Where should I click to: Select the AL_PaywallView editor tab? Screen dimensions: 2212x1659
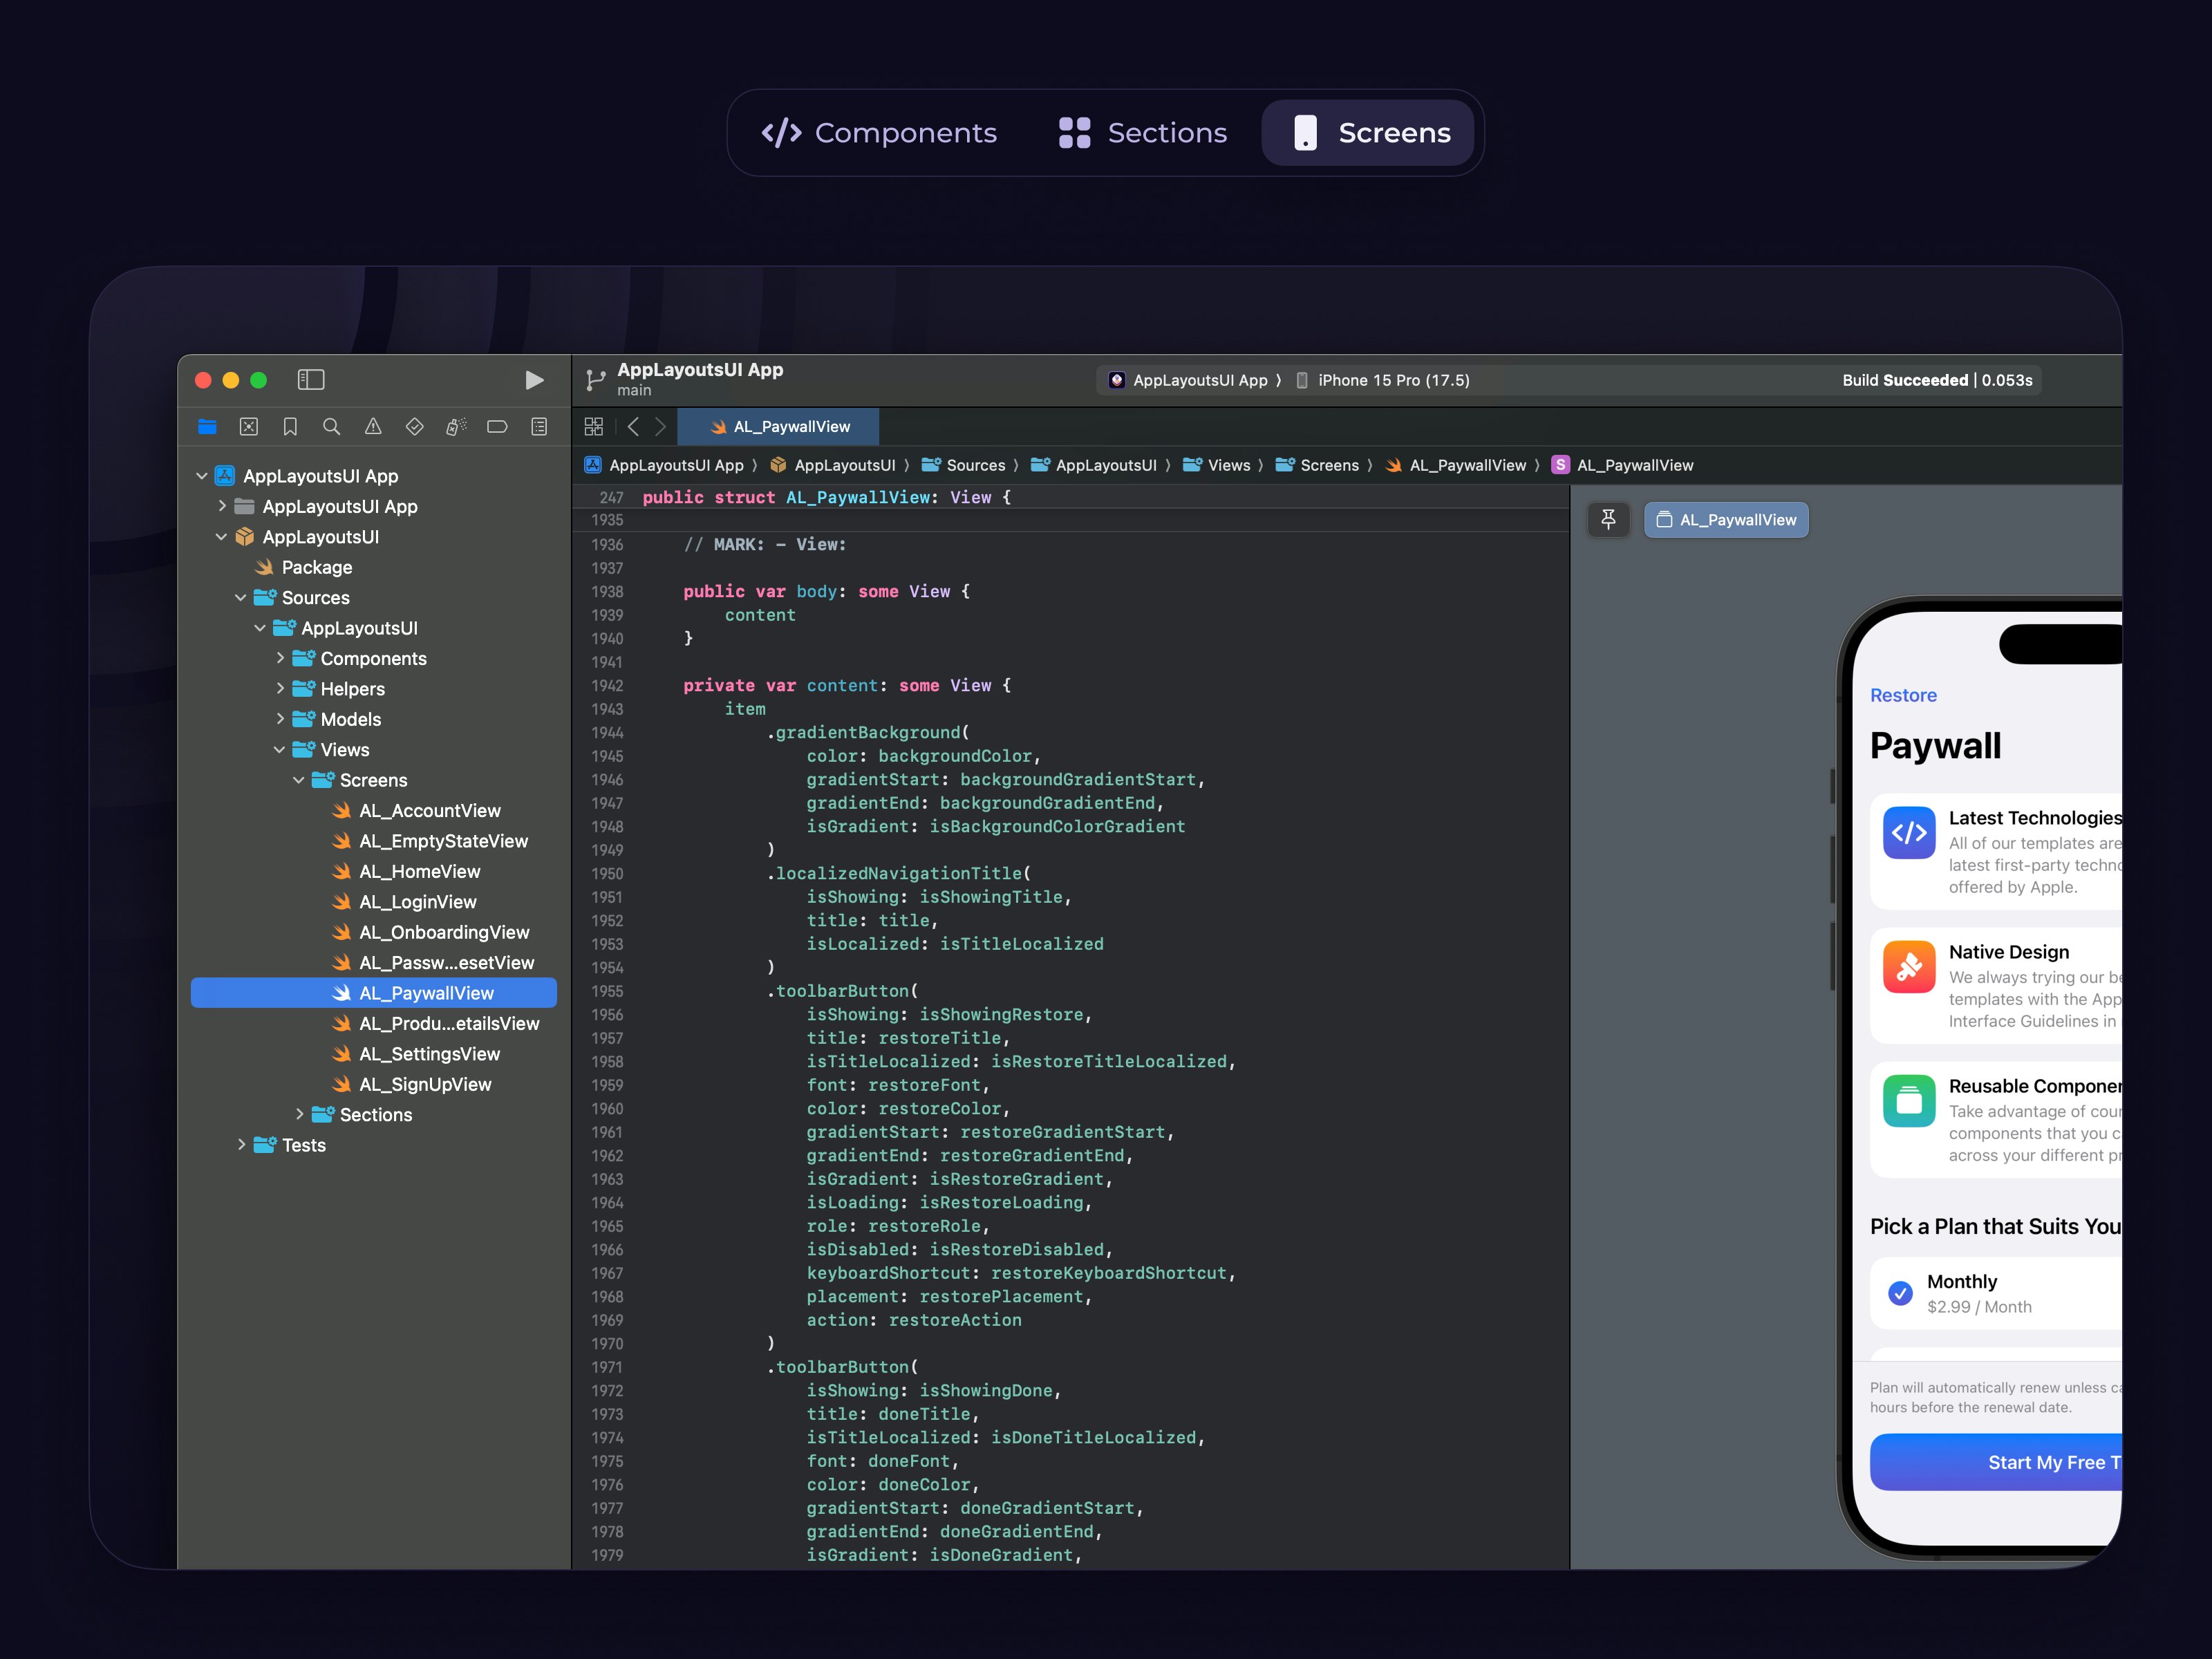coord(779,427)
